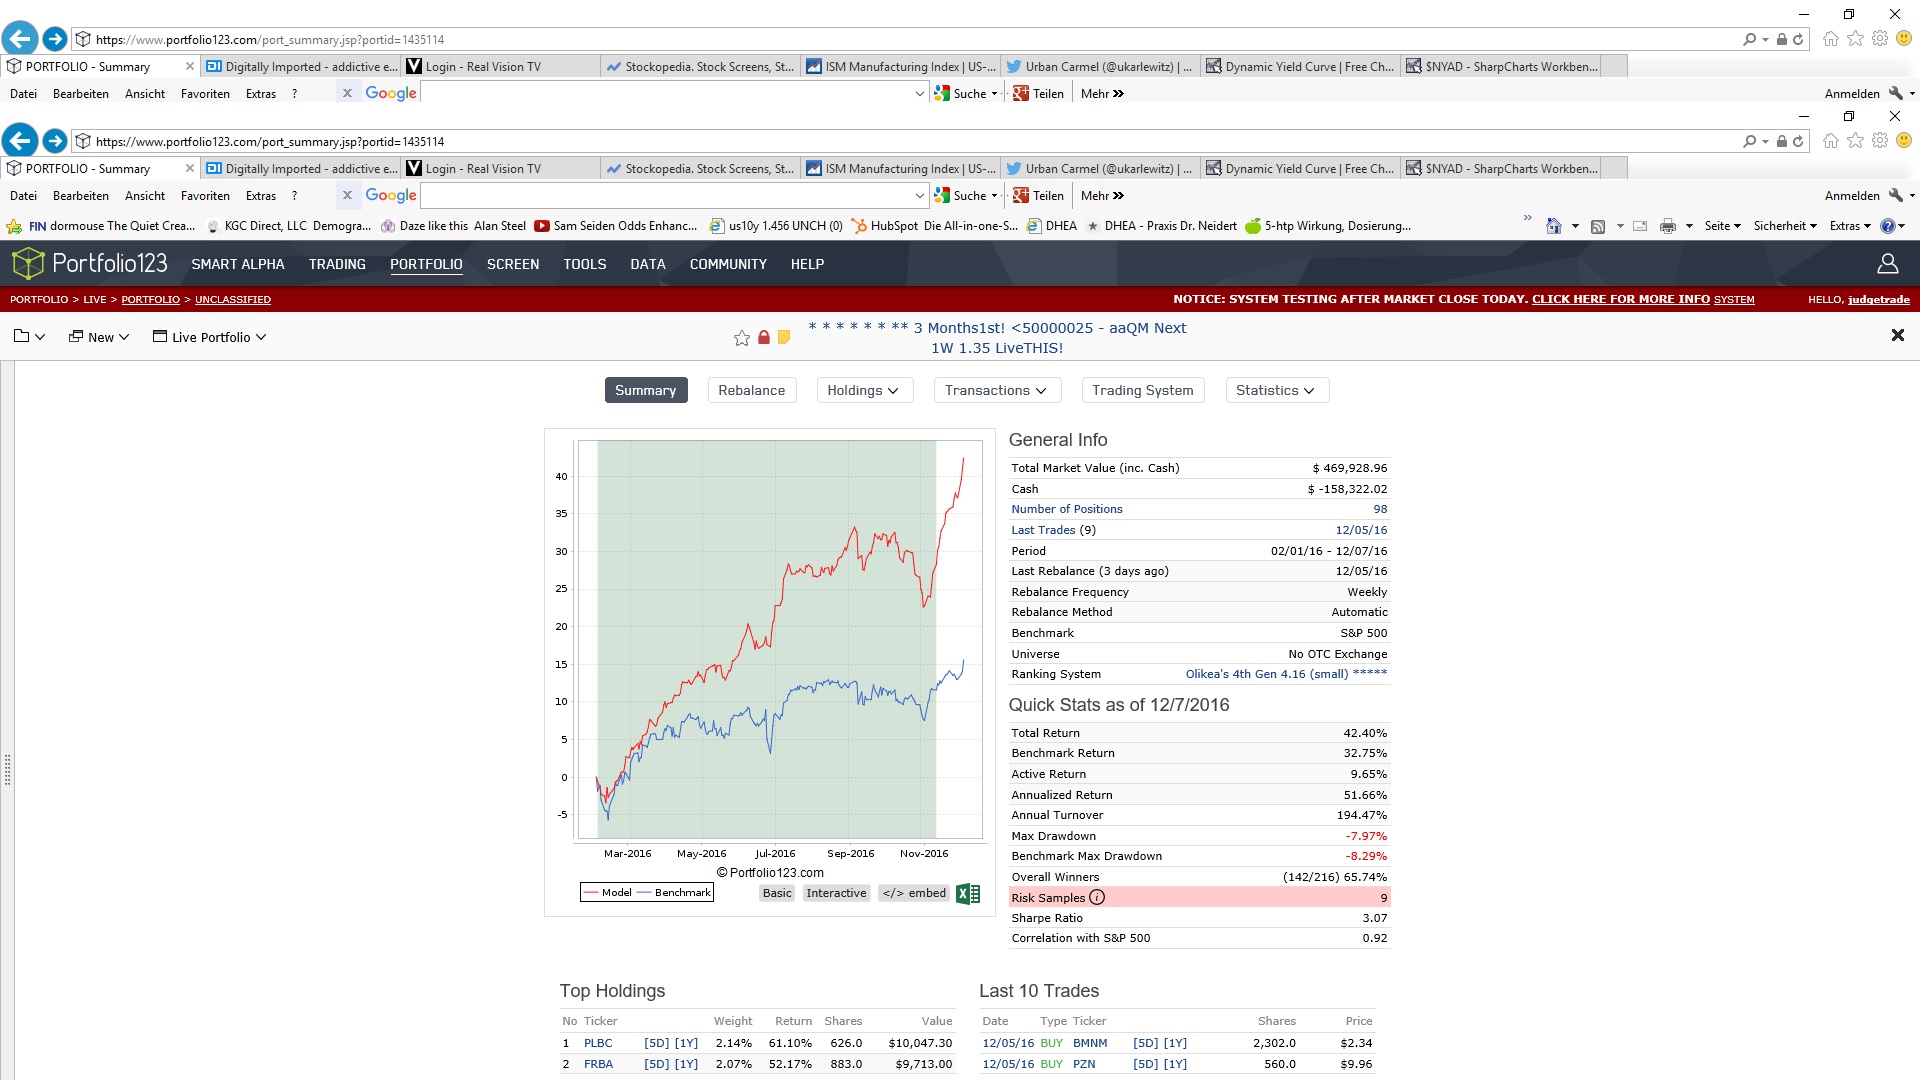Open Extras dropdown next to Sicherheit
The image size is (1920, 1080).
[x=1850, y=226]
